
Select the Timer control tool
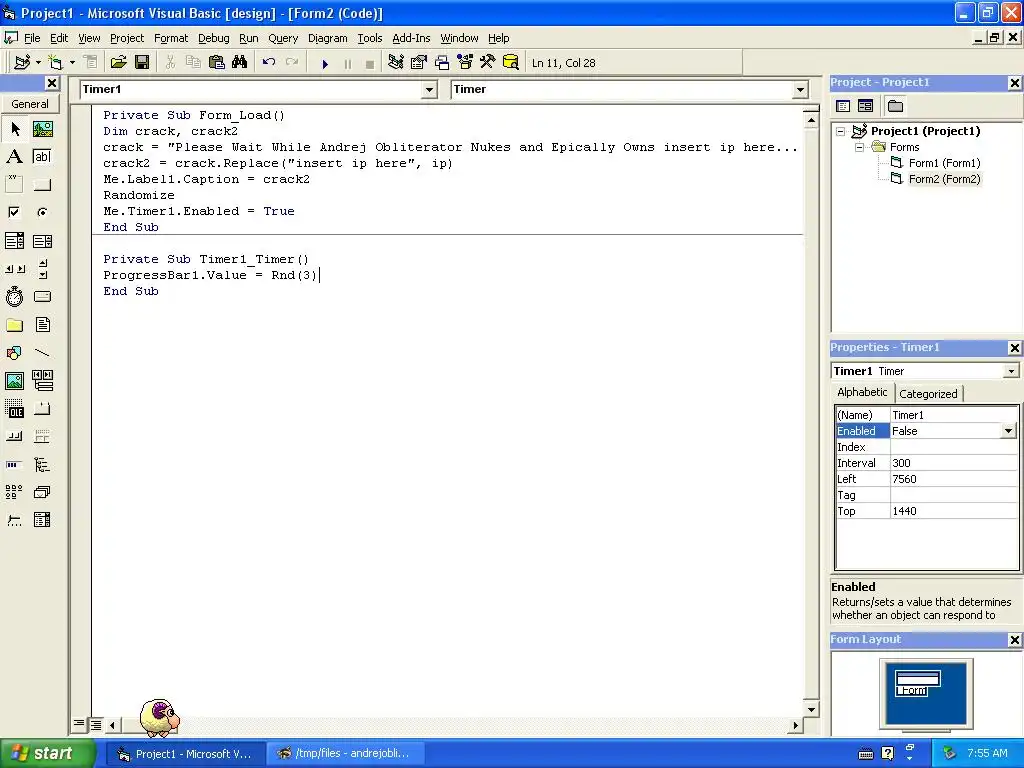click(x=15, y=297)
